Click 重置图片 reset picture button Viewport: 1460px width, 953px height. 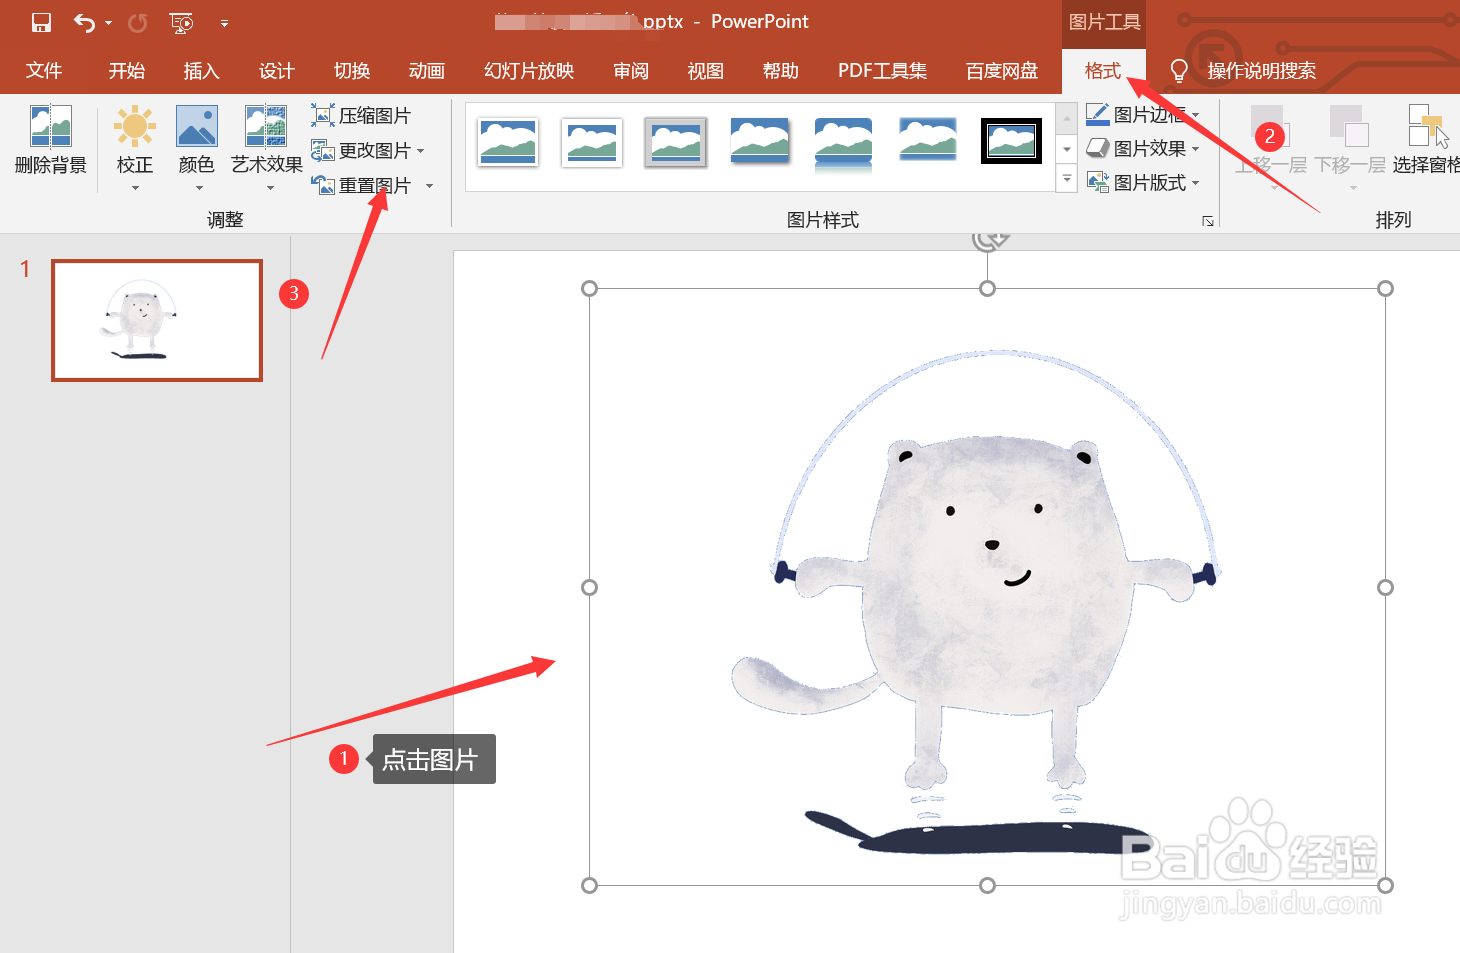pyautogui.click(x=361, y=186)
